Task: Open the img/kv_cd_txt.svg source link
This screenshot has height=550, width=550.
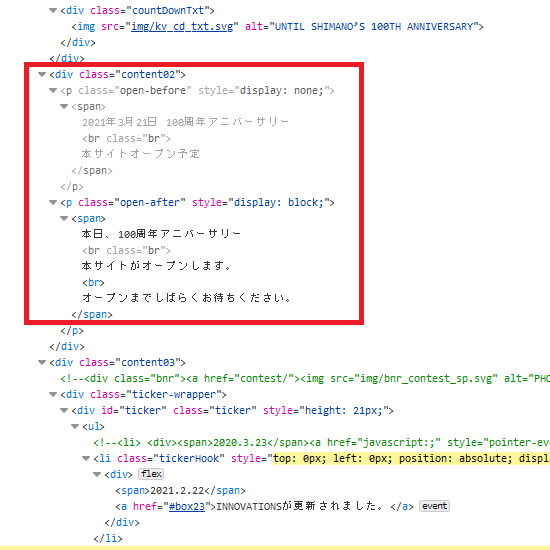Action: (182, 27)
